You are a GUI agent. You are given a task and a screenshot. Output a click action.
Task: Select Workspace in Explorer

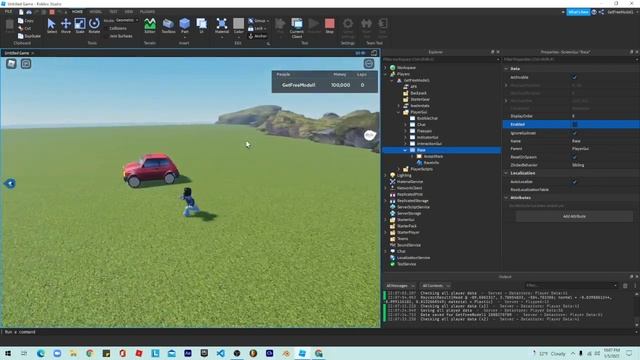[407, 68]
